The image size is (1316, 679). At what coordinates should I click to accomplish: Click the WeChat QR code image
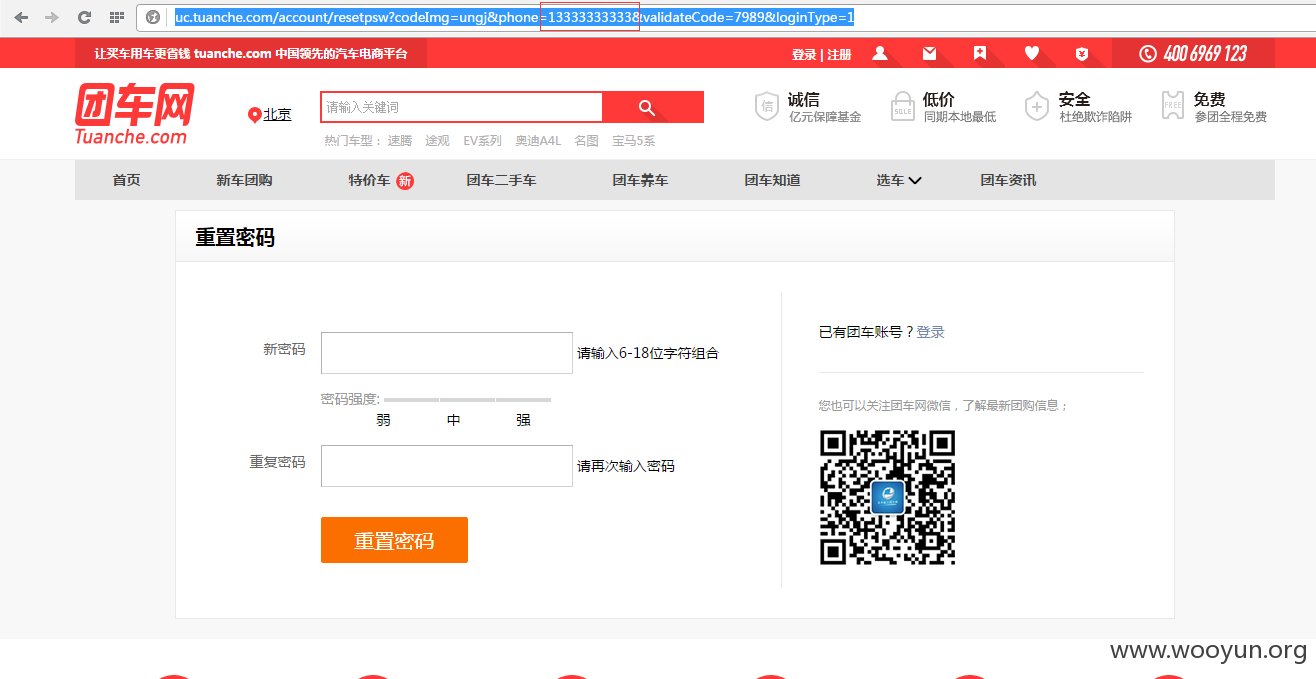(887, 497)
